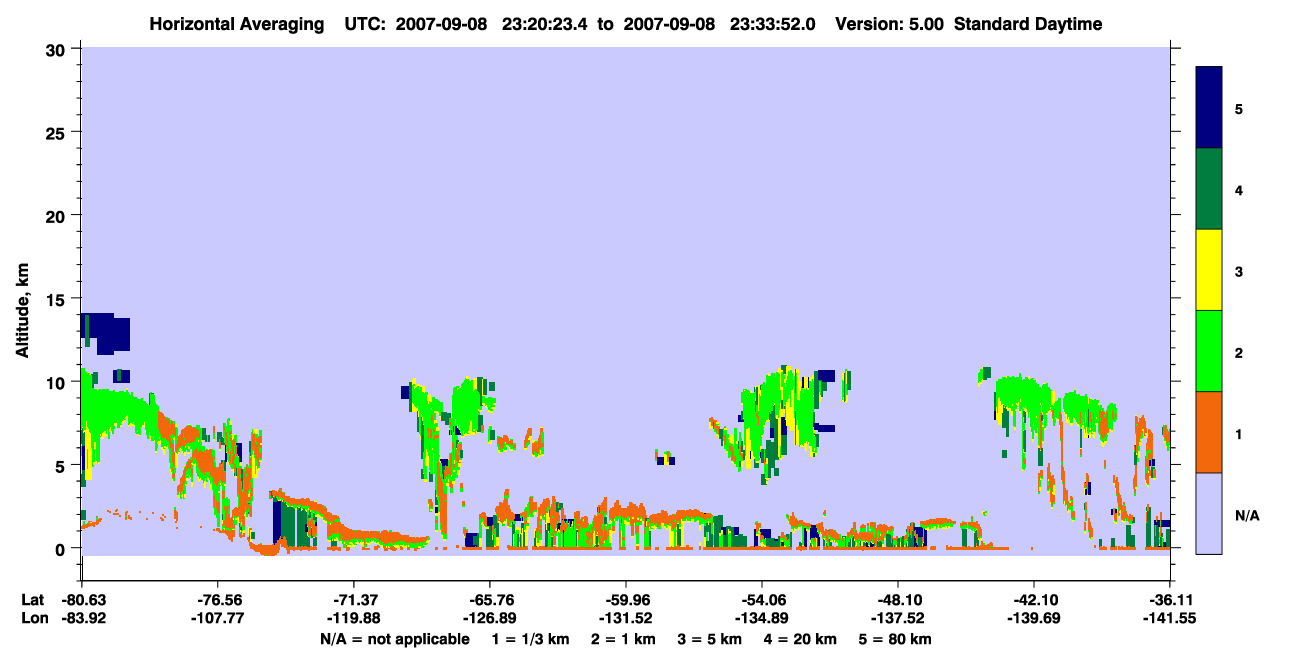Image resolution: width=1300 pixels, height=667 pixels.
Task: Click the legend text '5 = 80 km'
Action: (895, 639)
